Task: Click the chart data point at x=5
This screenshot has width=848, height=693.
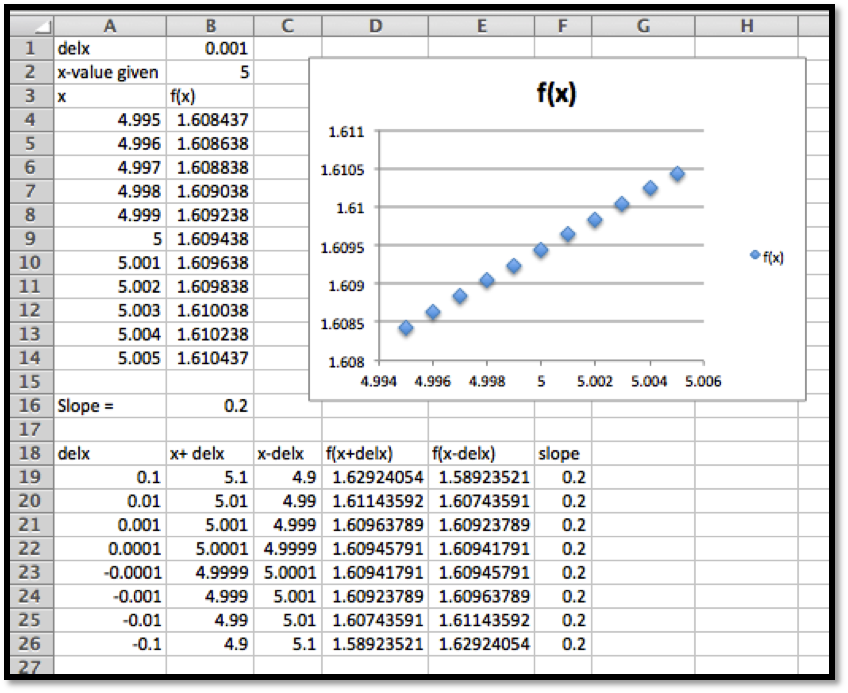Action: coord(541,250)
